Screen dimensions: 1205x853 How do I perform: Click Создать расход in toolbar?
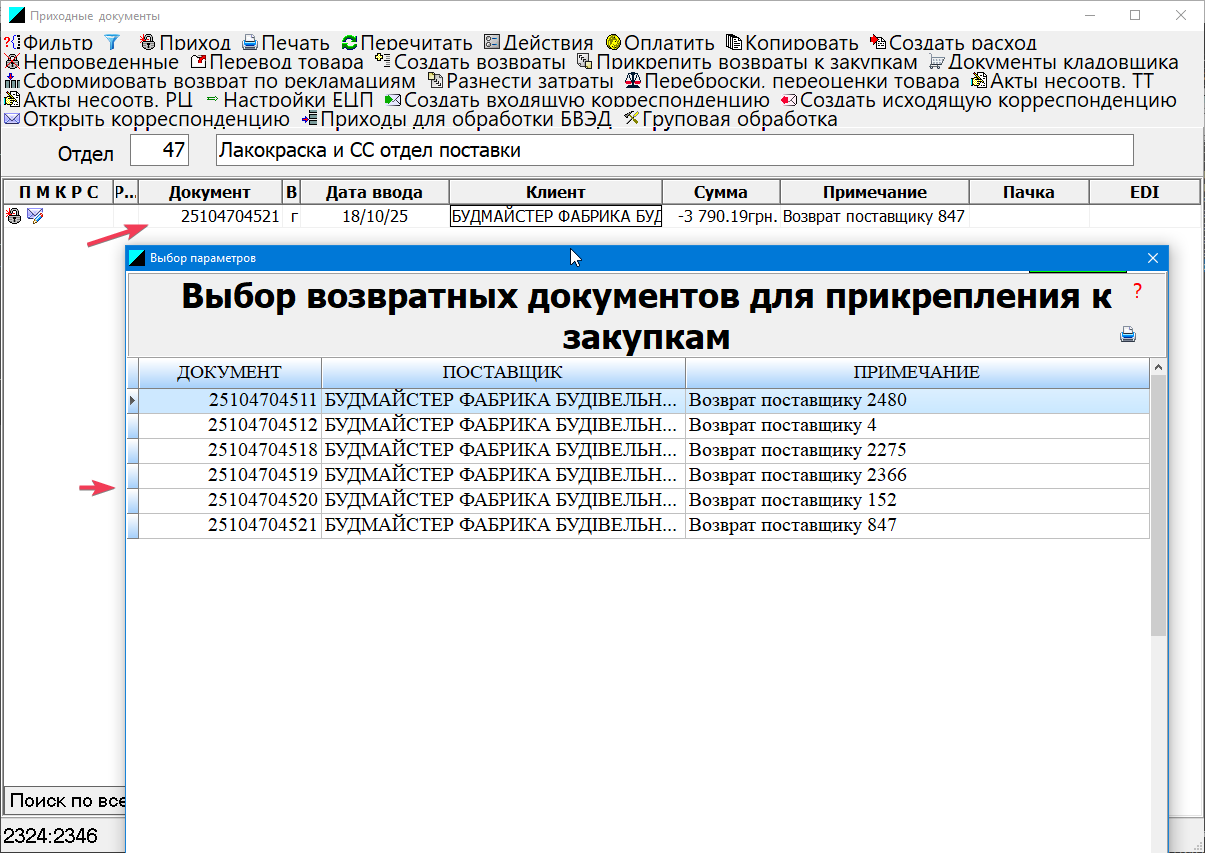click(x=953, y=43)
